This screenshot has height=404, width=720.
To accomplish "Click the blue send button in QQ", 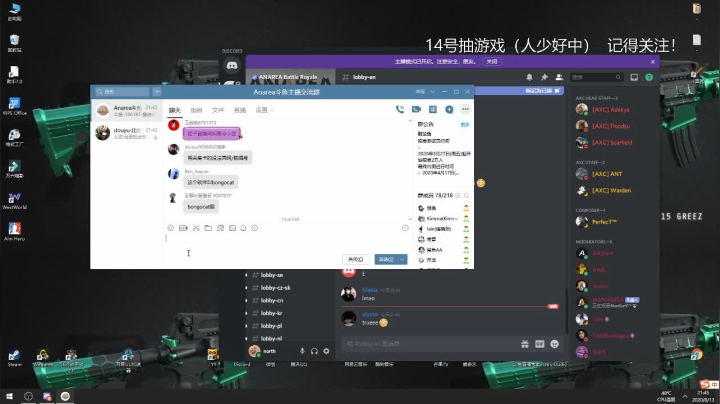I will (x=386, y=259).
